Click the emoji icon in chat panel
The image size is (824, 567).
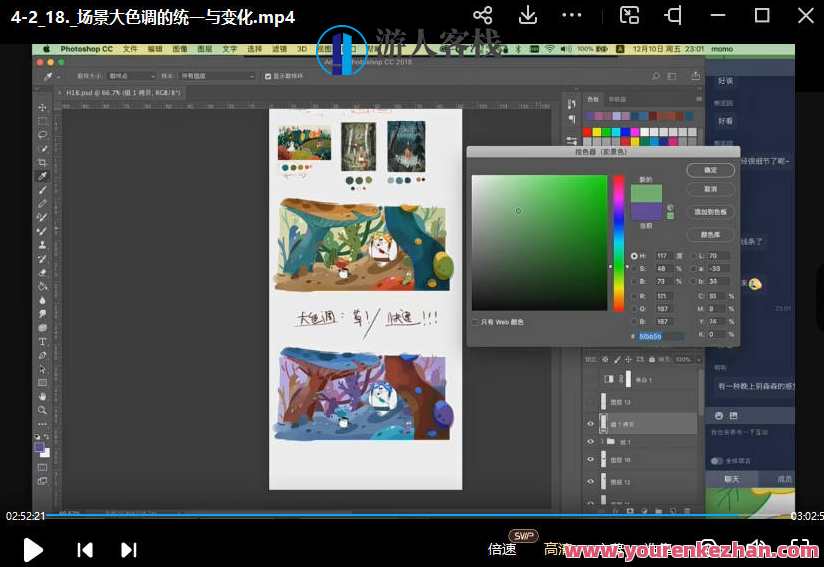tap(719, 416)
